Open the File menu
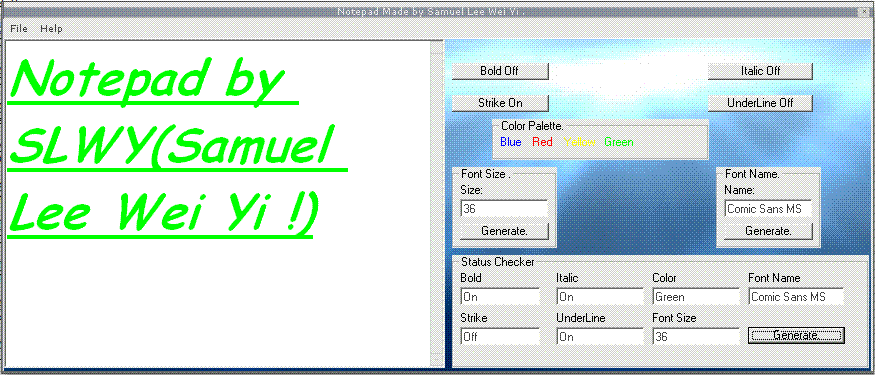The image size is (875, 375). pyautogui.click(x=18, y=28)
